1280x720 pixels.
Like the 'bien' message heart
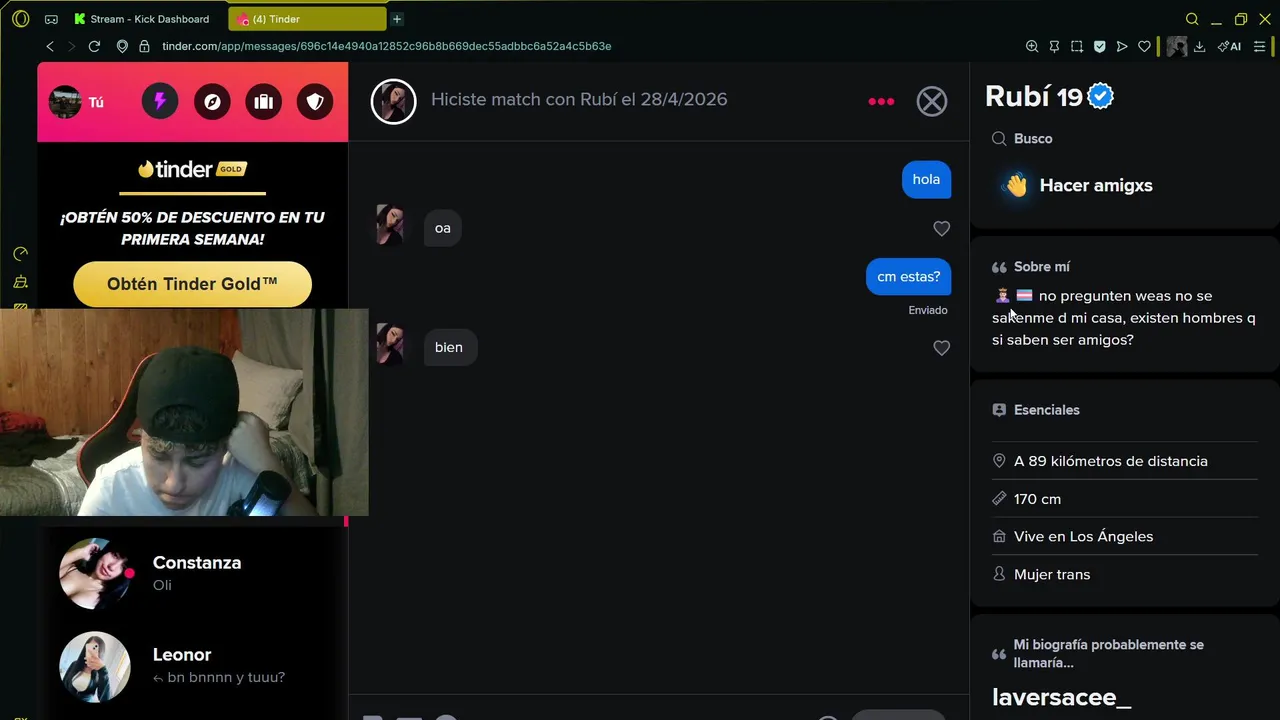click(941, 348)
